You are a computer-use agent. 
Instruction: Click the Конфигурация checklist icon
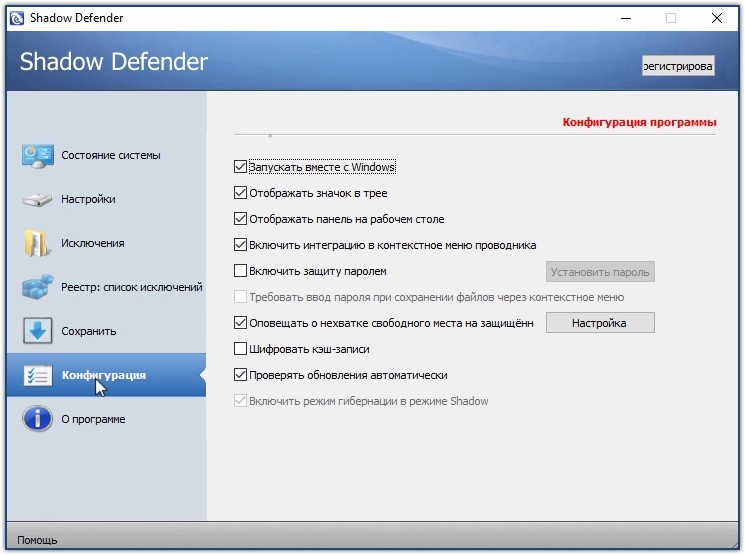click(x=38, y=375)
